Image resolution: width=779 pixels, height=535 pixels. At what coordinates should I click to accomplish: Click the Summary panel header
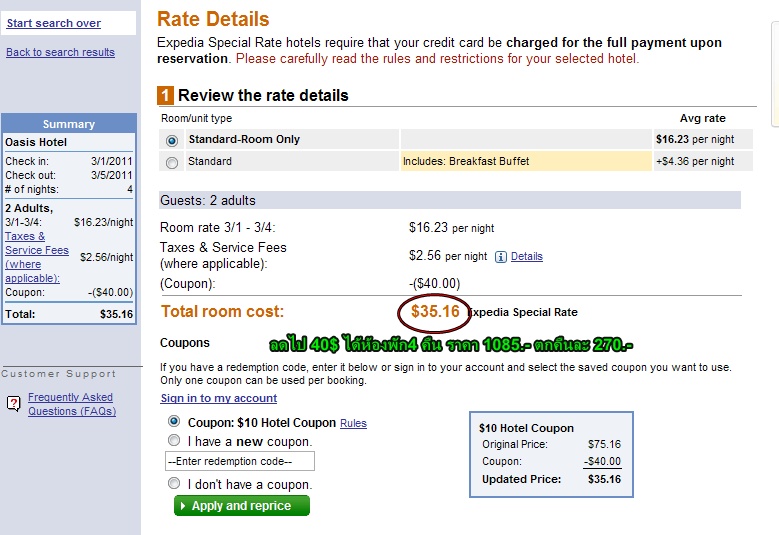coord(69,124)
